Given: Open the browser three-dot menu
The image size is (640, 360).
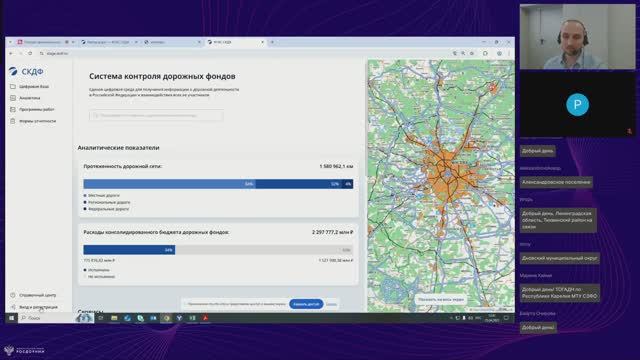Looking at the screenshot, I should [509, 53].
